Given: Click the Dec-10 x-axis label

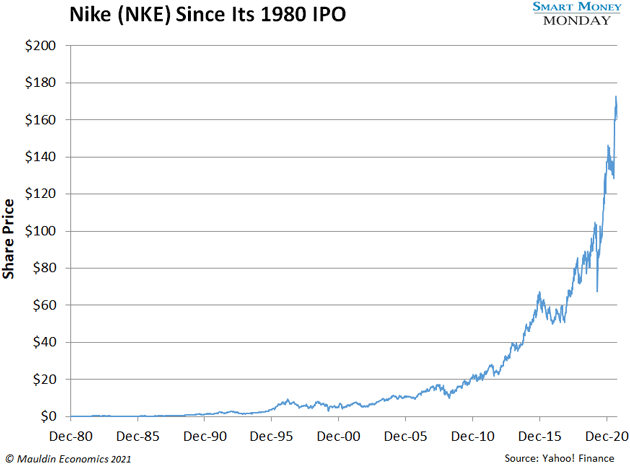Looking at the screenshot, I should point(472,436).
